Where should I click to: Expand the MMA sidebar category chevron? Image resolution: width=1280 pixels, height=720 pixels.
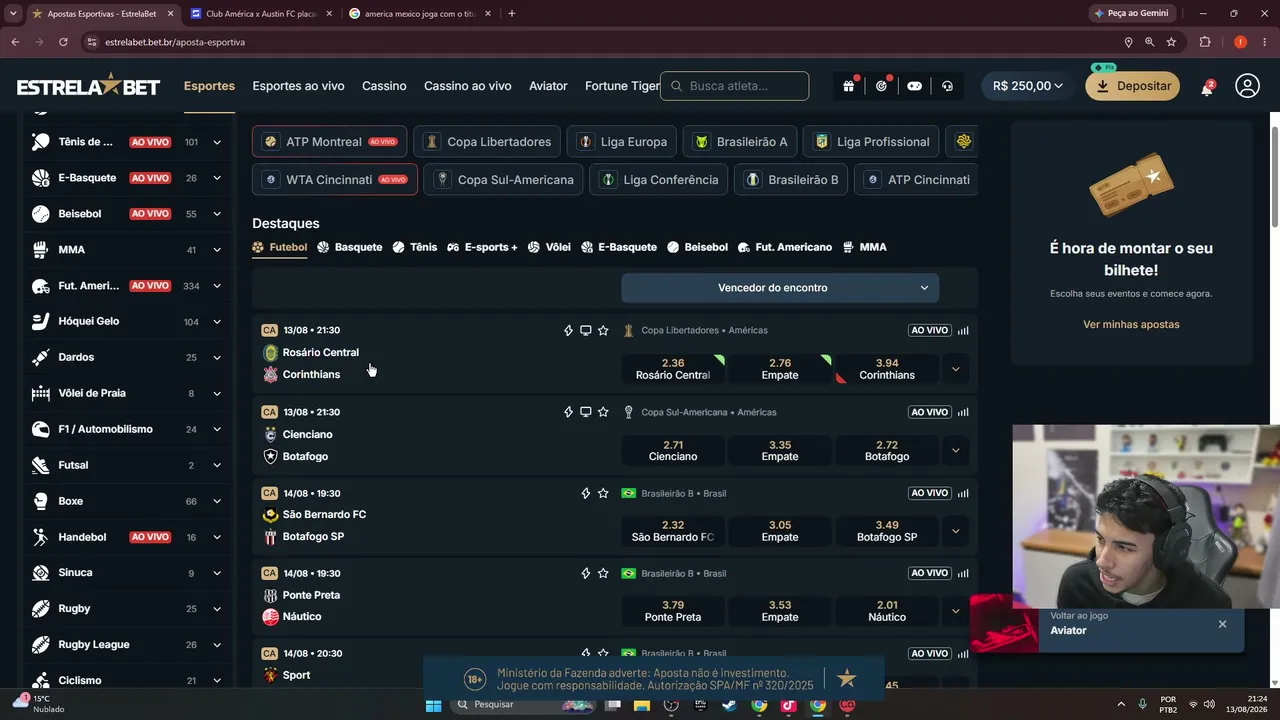coord(217,250)
